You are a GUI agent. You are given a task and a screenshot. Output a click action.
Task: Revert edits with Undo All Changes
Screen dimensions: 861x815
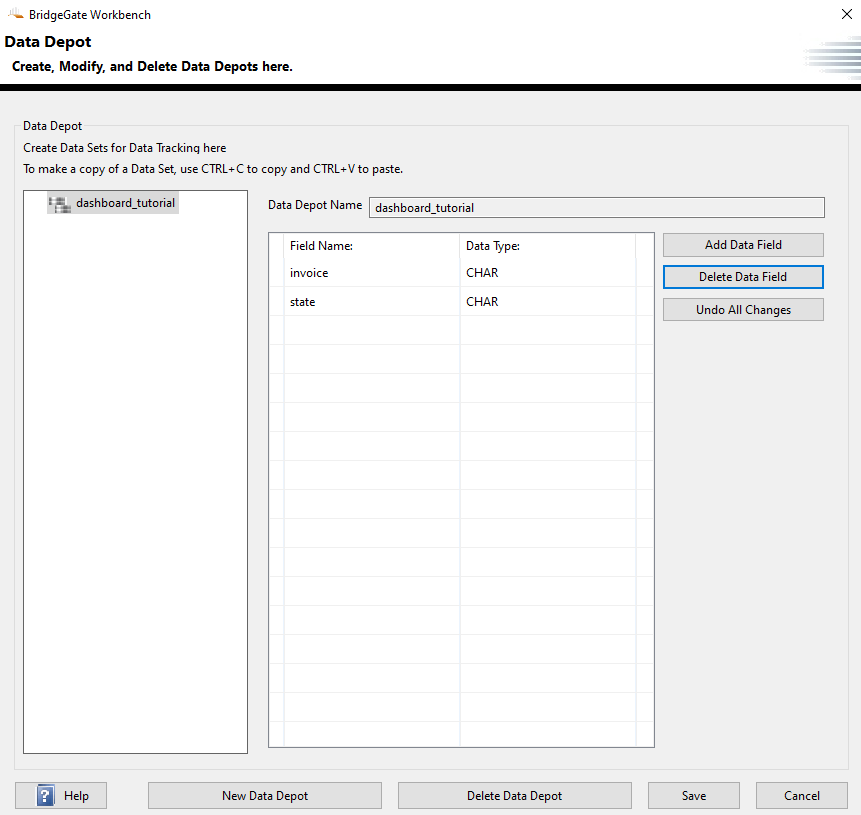[743, 310]
